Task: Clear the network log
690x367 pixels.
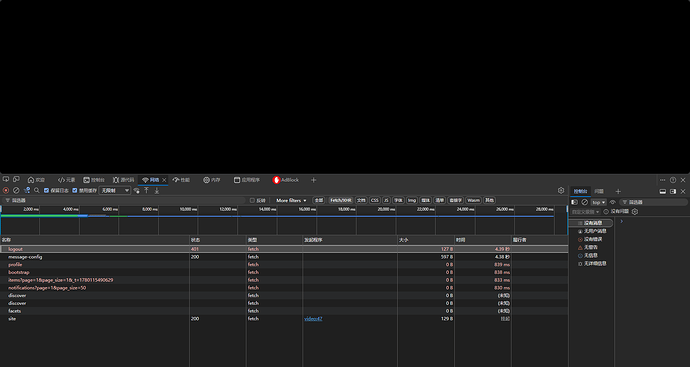Action: point(16,191)
